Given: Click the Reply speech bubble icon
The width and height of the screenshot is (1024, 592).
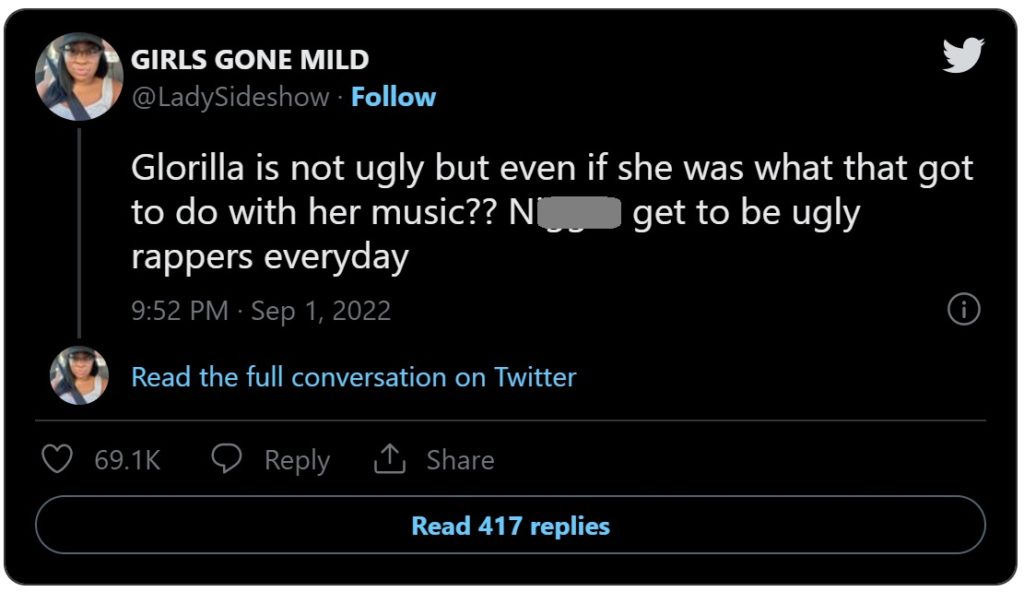Looking at the screenshot, I should click(x=229, y=460).
